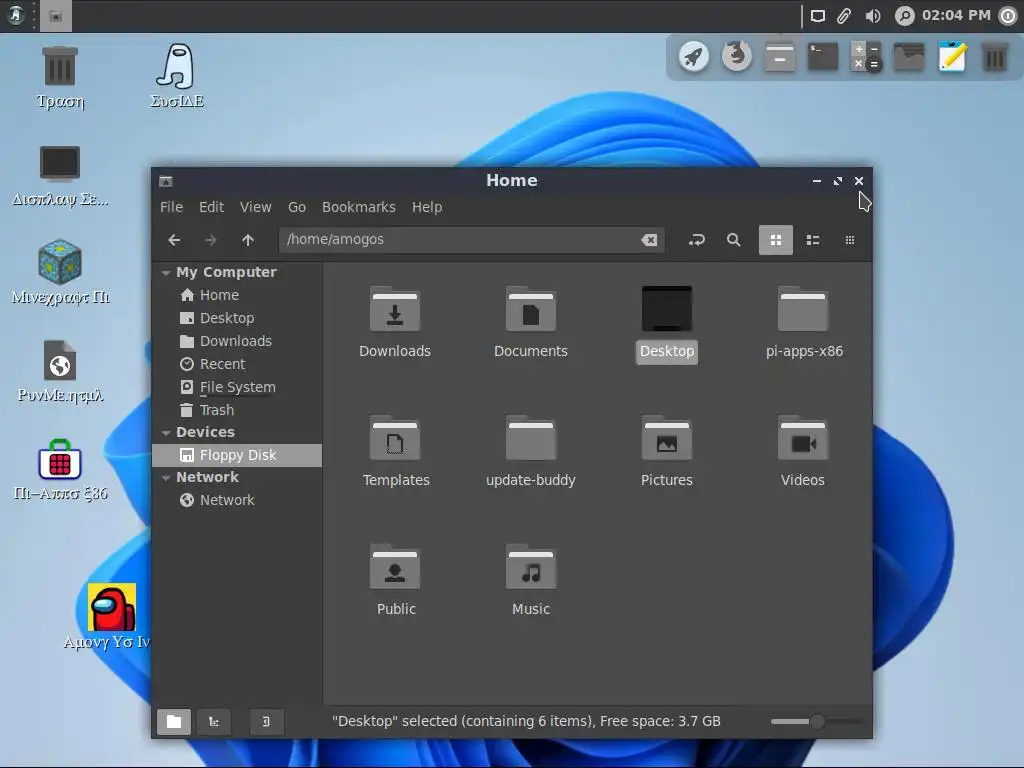
Task: Select the pi-apps-x86 folder
Action: [x=803, y=309]
